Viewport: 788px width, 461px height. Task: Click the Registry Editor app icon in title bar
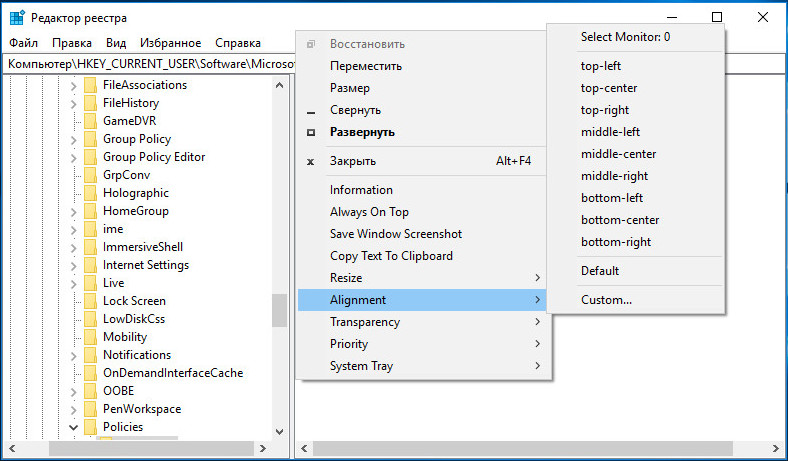point(17,18)
